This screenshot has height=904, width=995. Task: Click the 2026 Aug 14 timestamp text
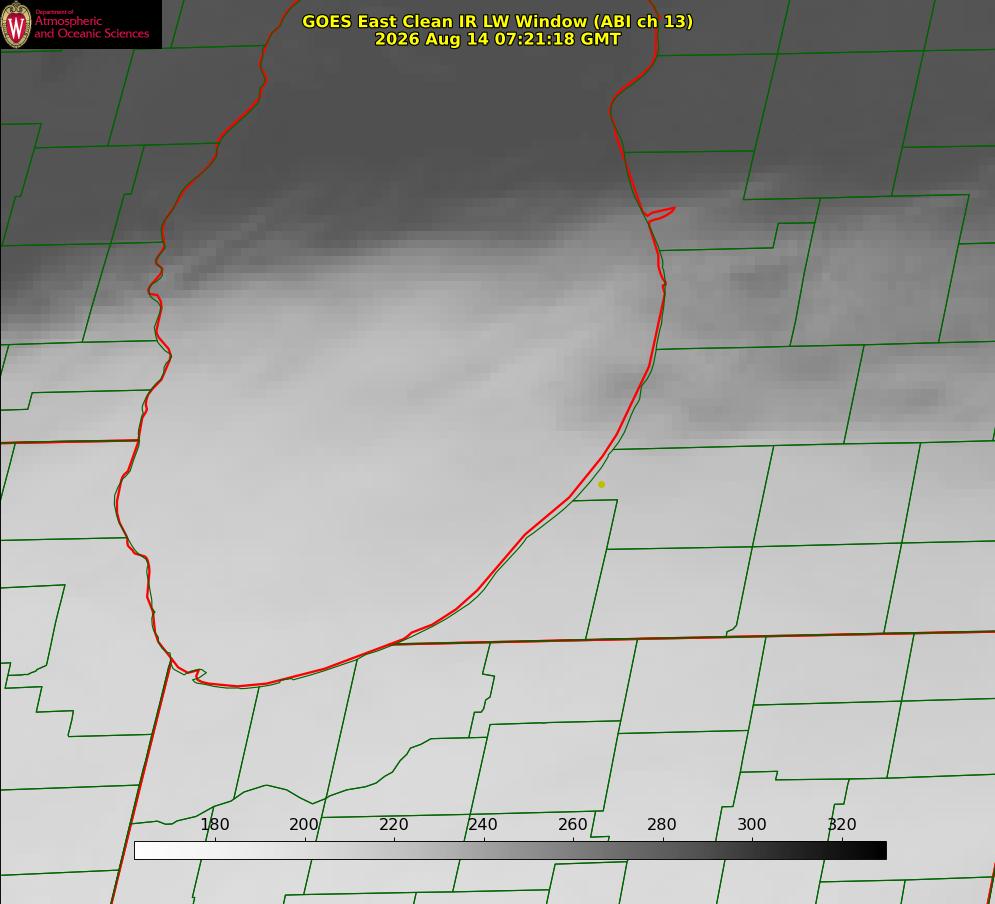click(498, 39)
